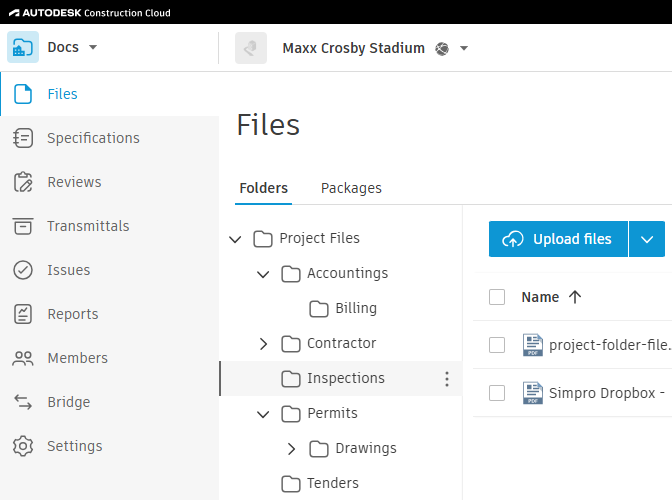Click the Upload files button

[558, 239]
